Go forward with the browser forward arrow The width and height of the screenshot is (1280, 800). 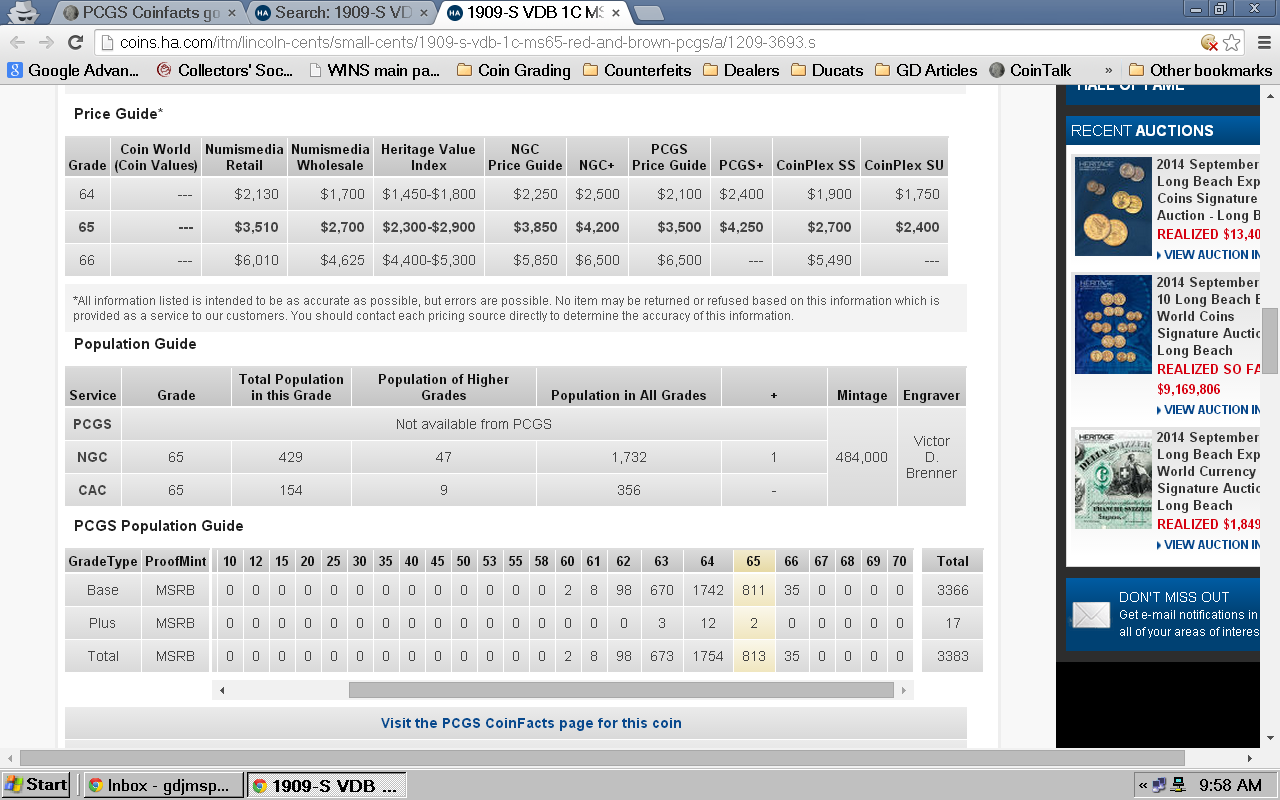pos(46,42)
